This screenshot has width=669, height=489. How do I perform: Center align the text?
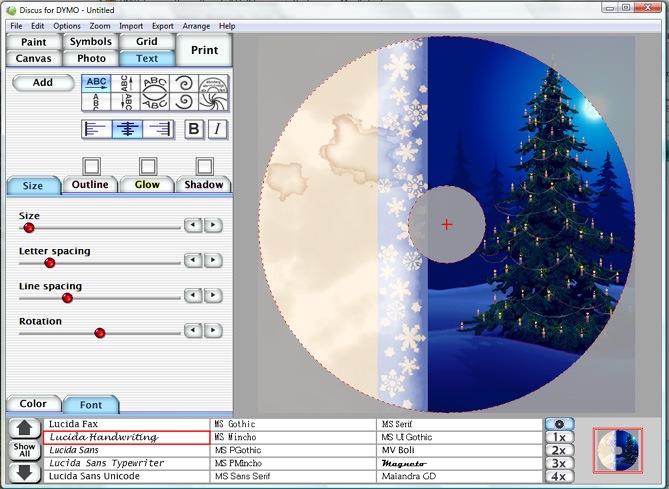pos(127,129)
